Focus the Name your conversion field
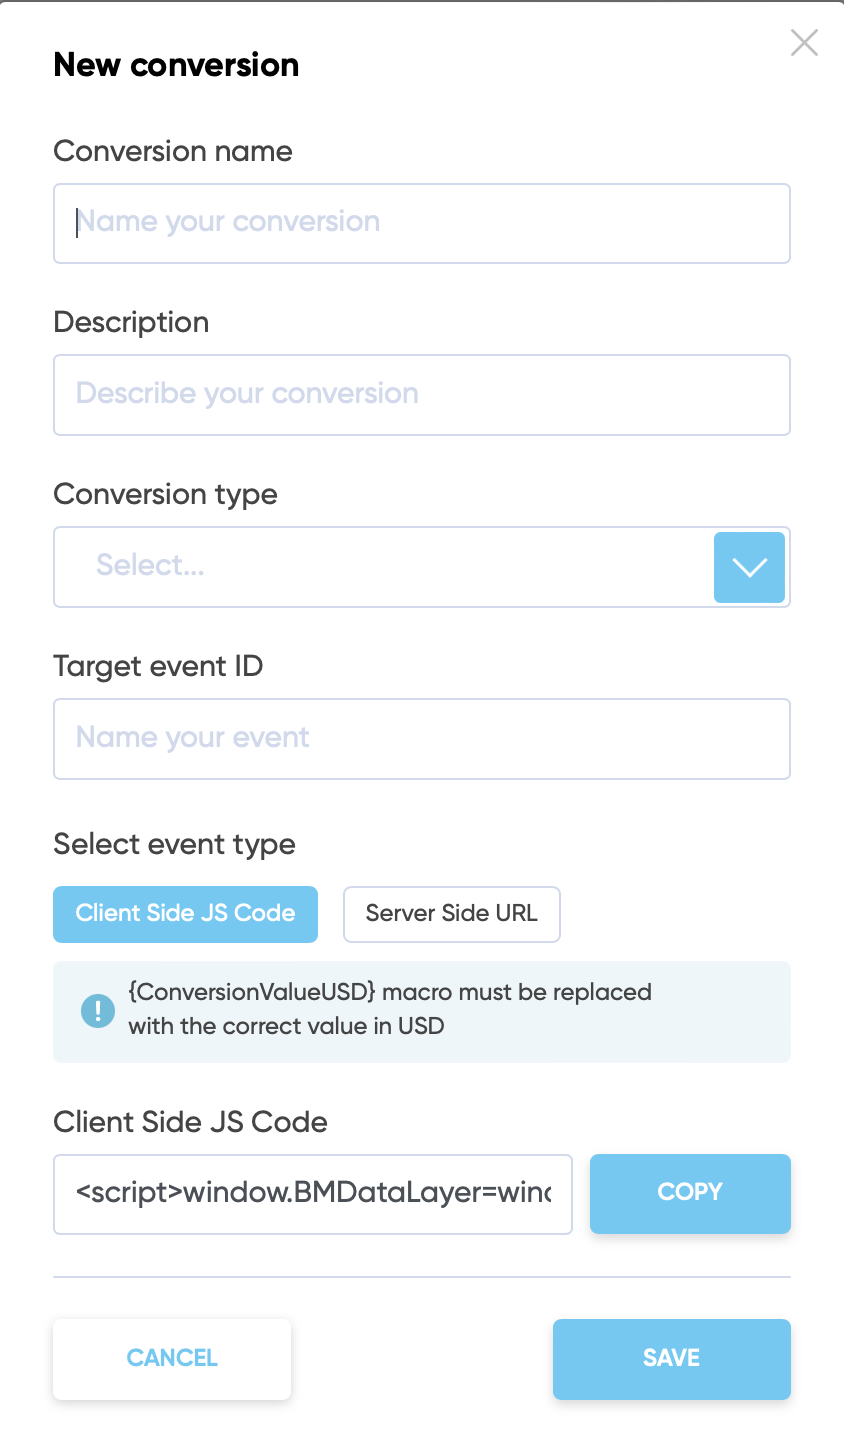 pyautogui.click(x=421, y=223)
